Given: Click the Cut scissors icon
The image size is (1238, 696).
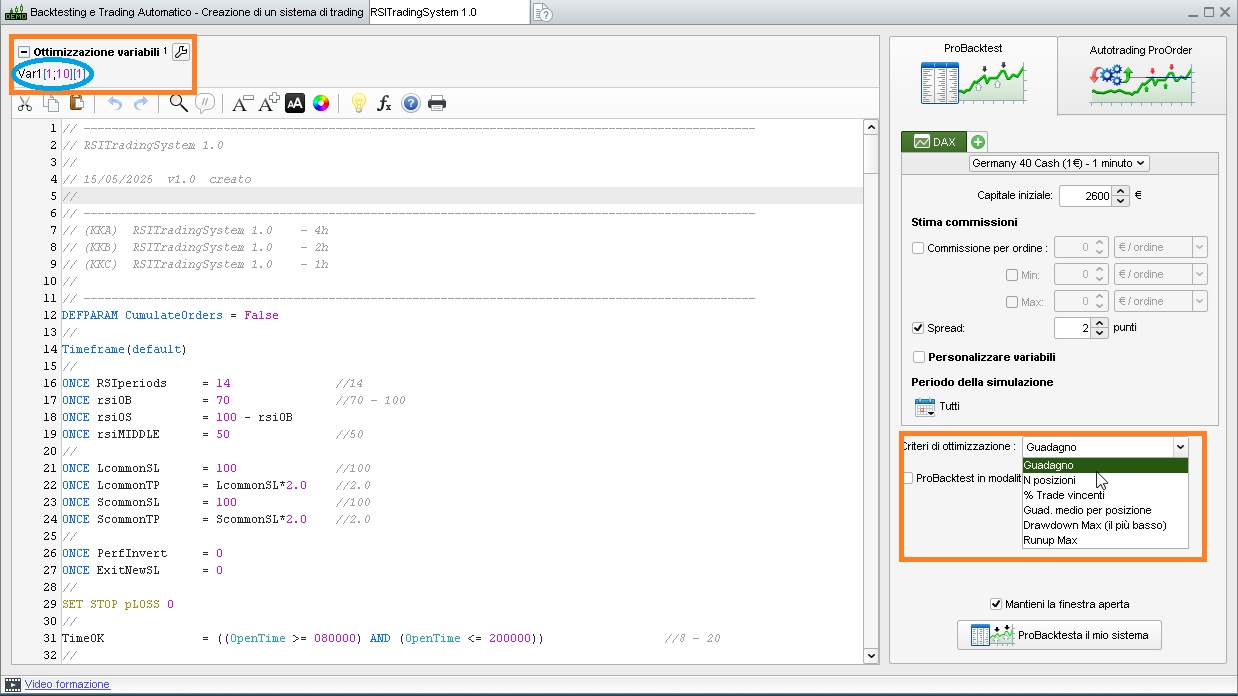Looking at the screenshot, I should [x=25, y=103].
